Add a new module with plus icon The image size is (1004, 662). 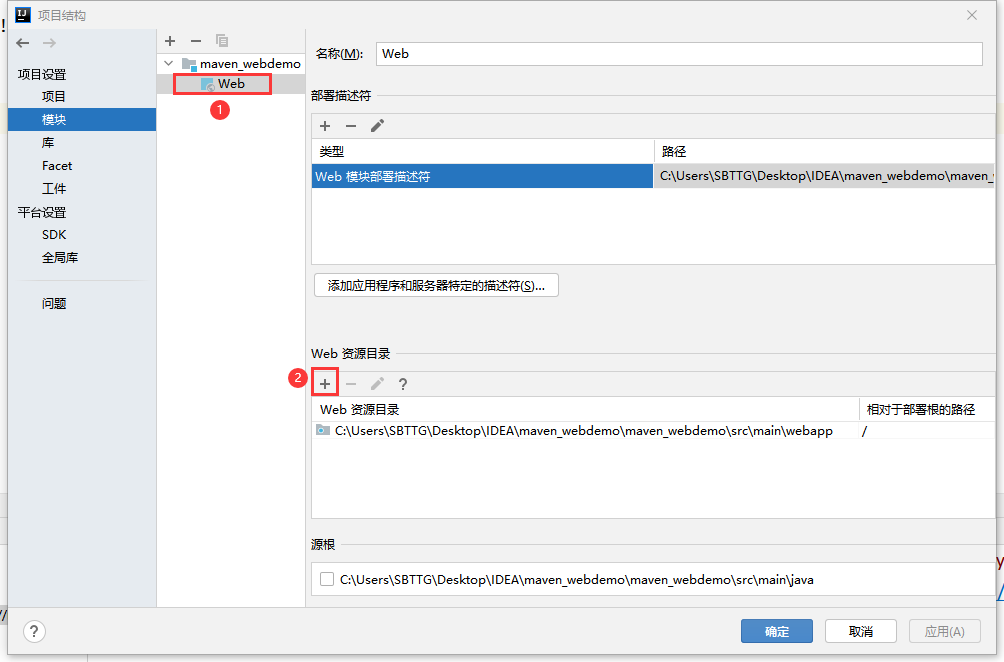170,41
